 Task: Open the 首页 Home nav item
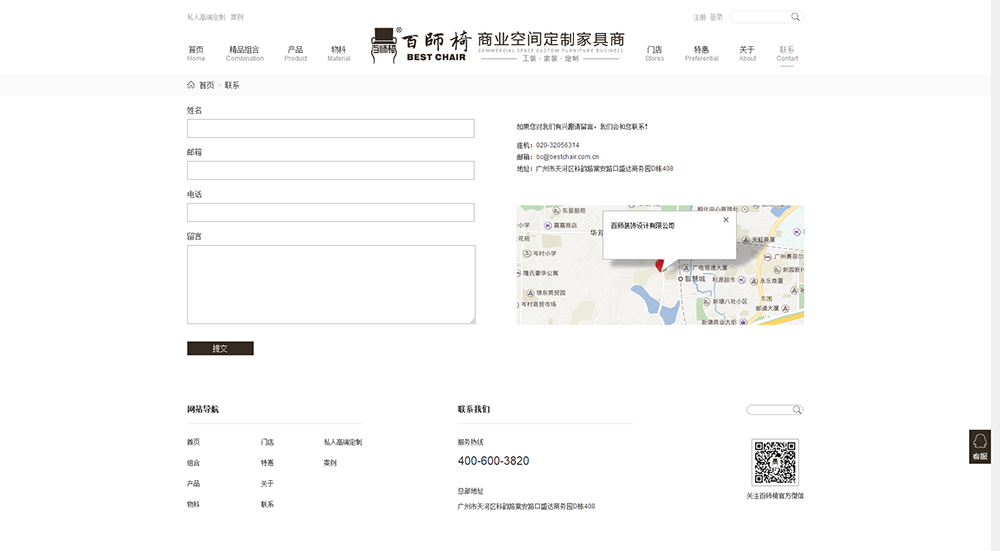pos(196,54)
